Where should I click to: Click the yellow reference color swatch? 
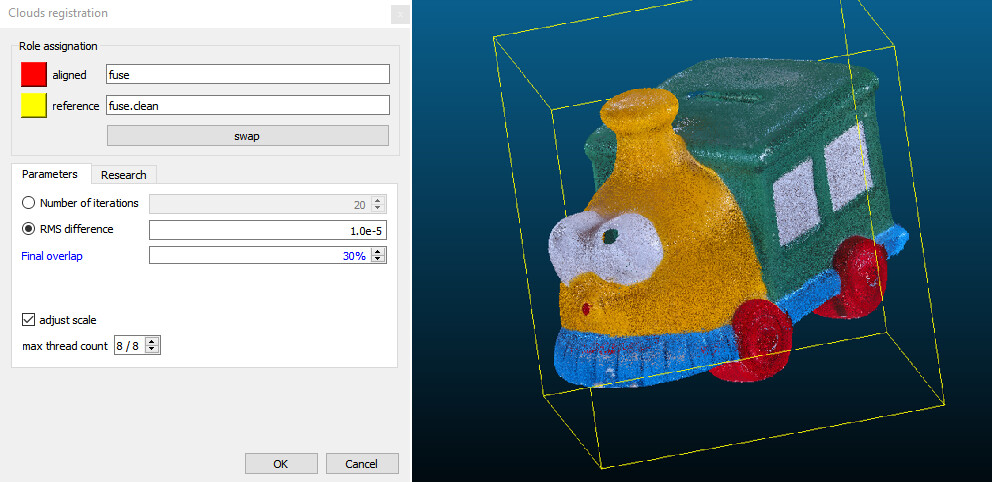[34, 105]
